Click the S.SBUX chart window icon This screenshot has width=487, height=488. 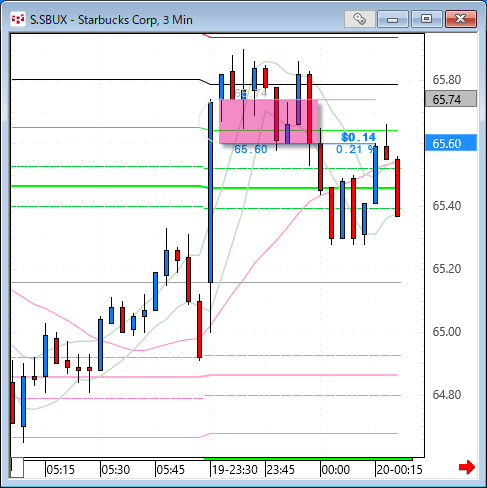point(18,19)
